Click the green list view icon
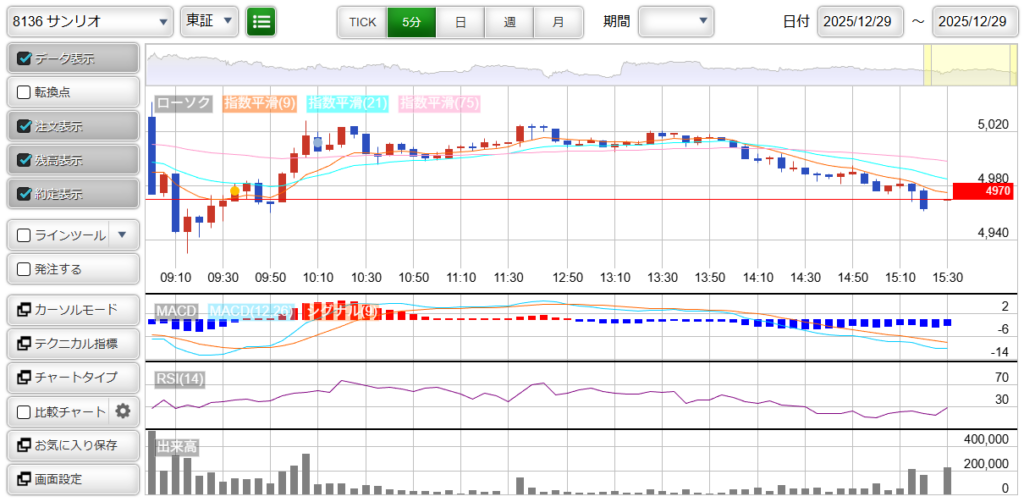This screenshot has height=502, width=1024. tap(261, 21)
